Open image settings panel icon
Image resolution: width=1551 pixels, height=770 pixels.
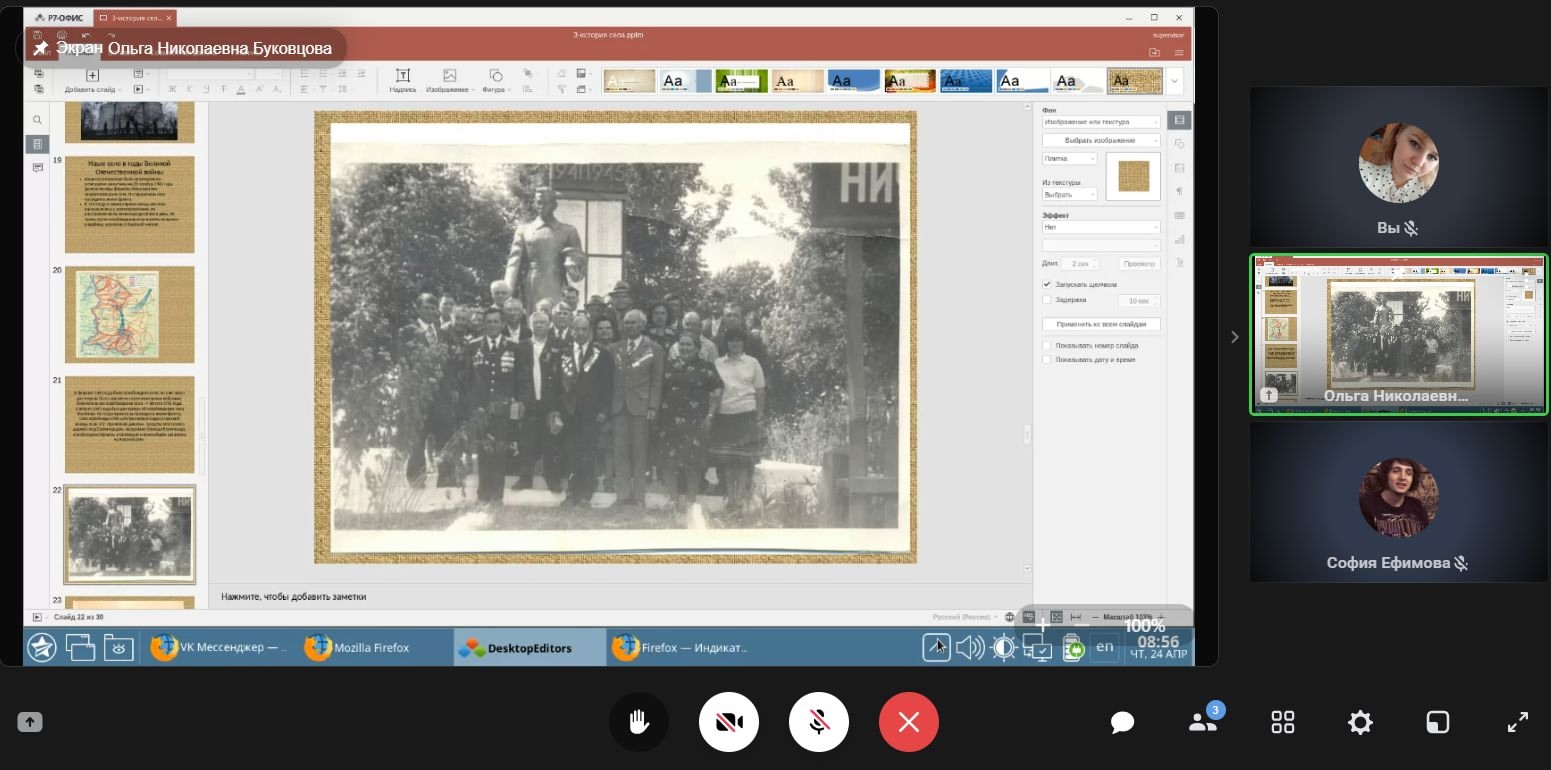click(1179, 168)
